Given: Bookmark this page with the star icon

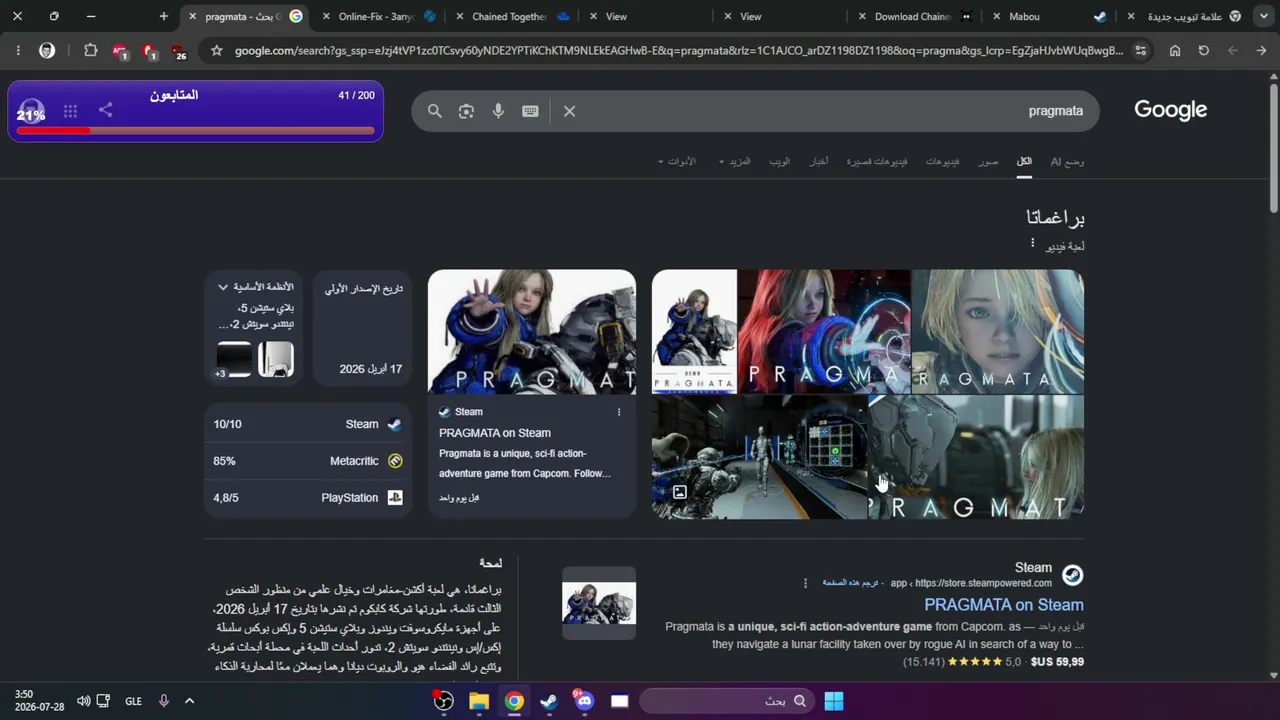Looking at the screenshot, I should (x=216, y=50).
